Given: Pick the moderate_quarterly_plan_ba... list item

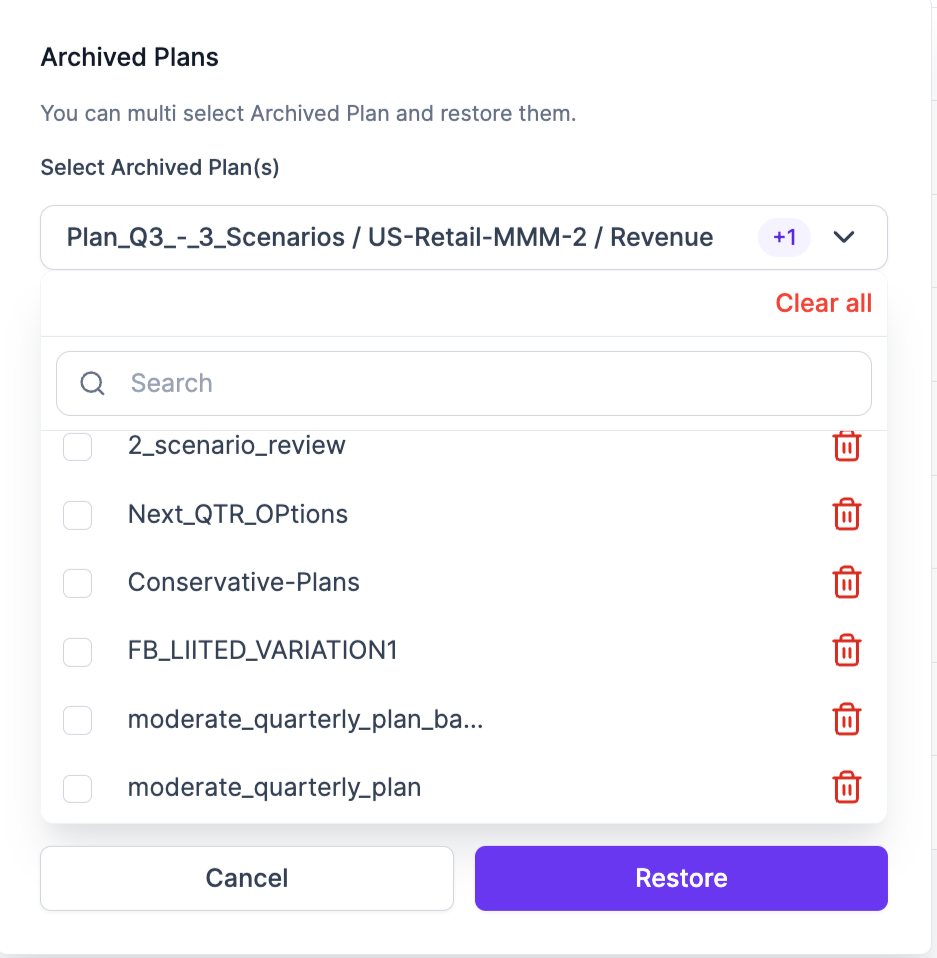Looking at the screenshot, I should point(305,720).
